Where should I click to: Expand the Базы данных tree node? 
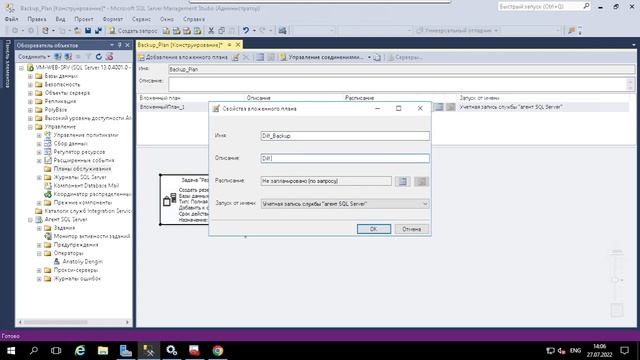(x=30, y=76)
